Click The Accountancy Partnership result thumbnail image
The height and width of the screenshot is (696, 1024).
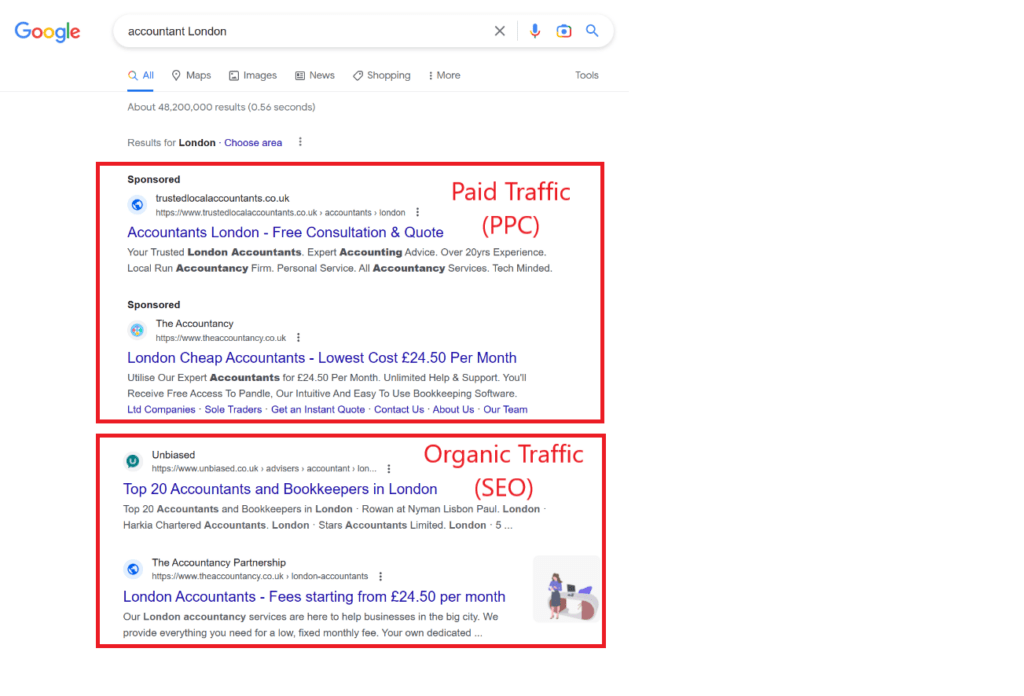tap(567, 589)
